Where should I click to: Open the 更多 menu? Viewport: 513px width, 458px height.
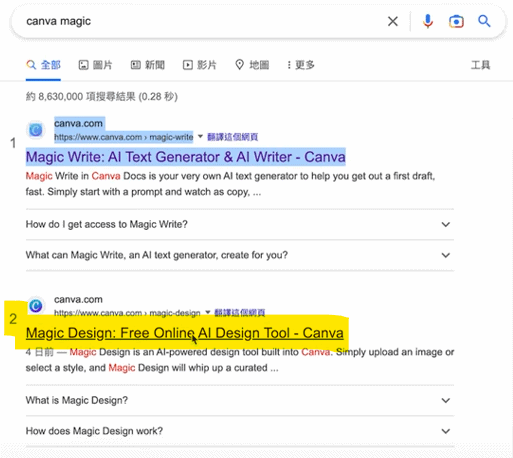coord(301,65)
